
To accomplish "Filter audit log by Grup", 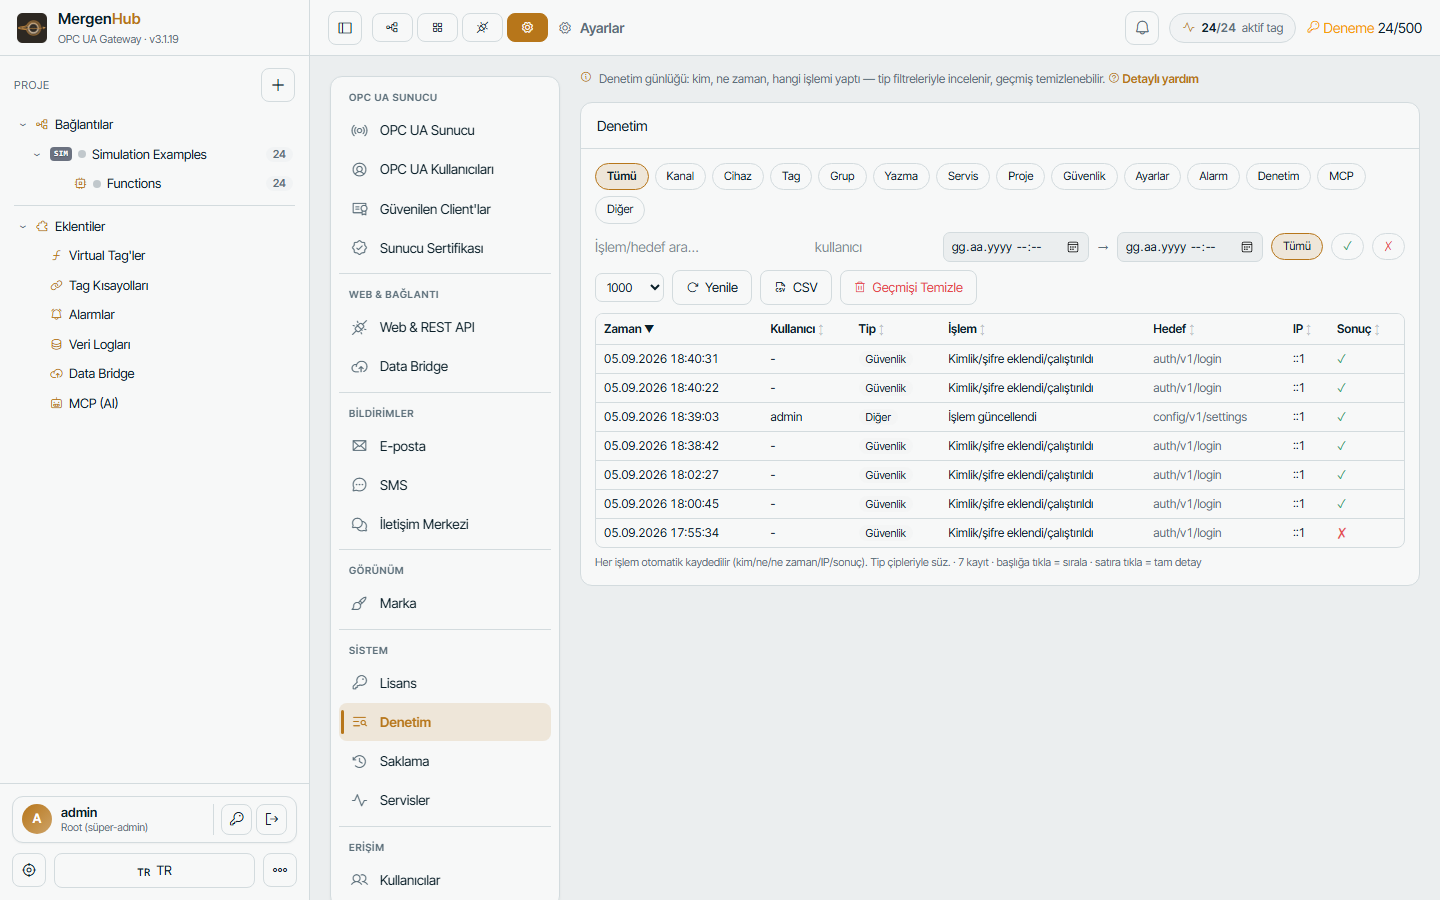I will (x=842, y=176).
